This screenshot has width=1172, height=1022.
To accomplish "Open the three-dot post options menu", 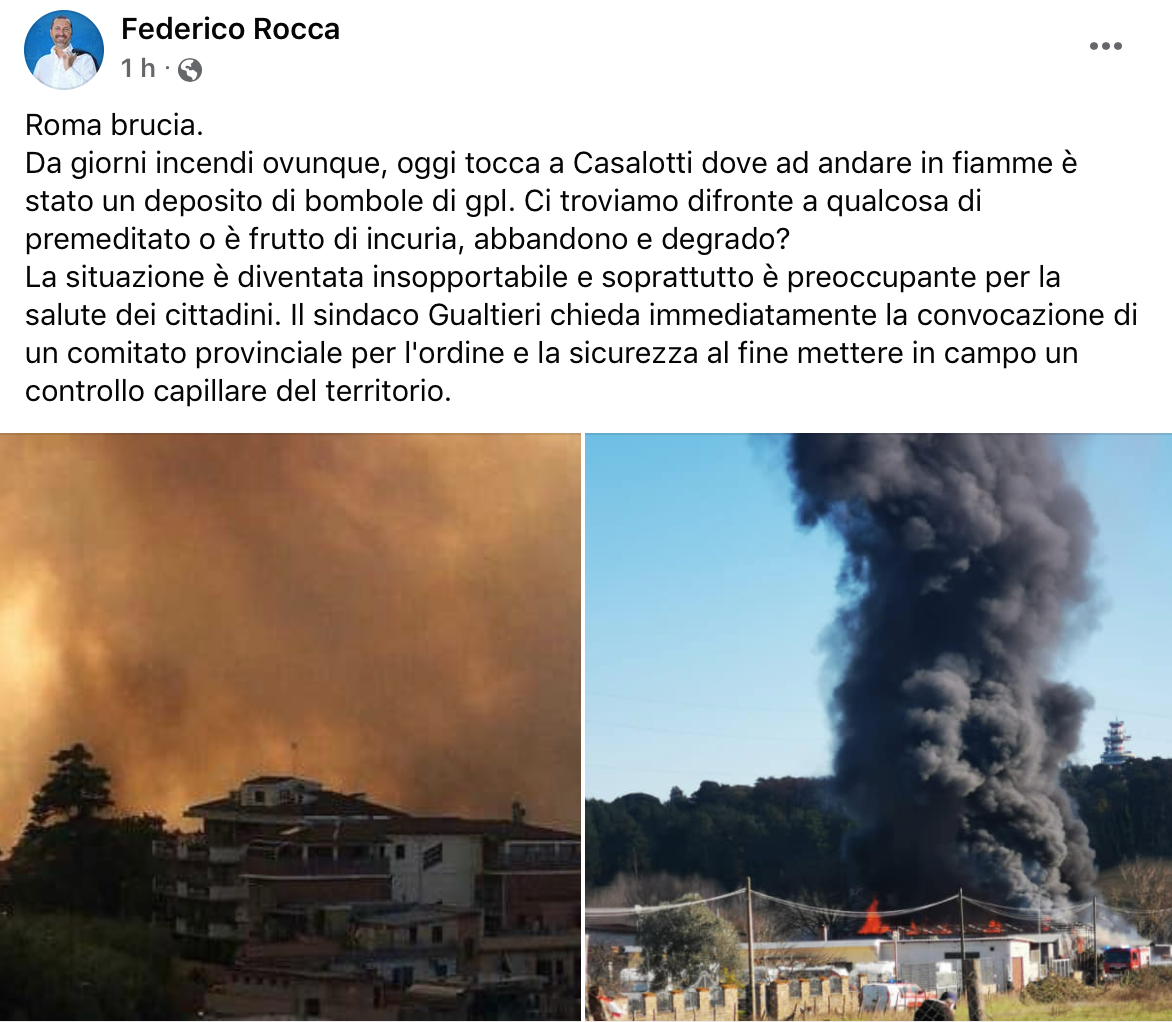I will (x=1105, y=46).
